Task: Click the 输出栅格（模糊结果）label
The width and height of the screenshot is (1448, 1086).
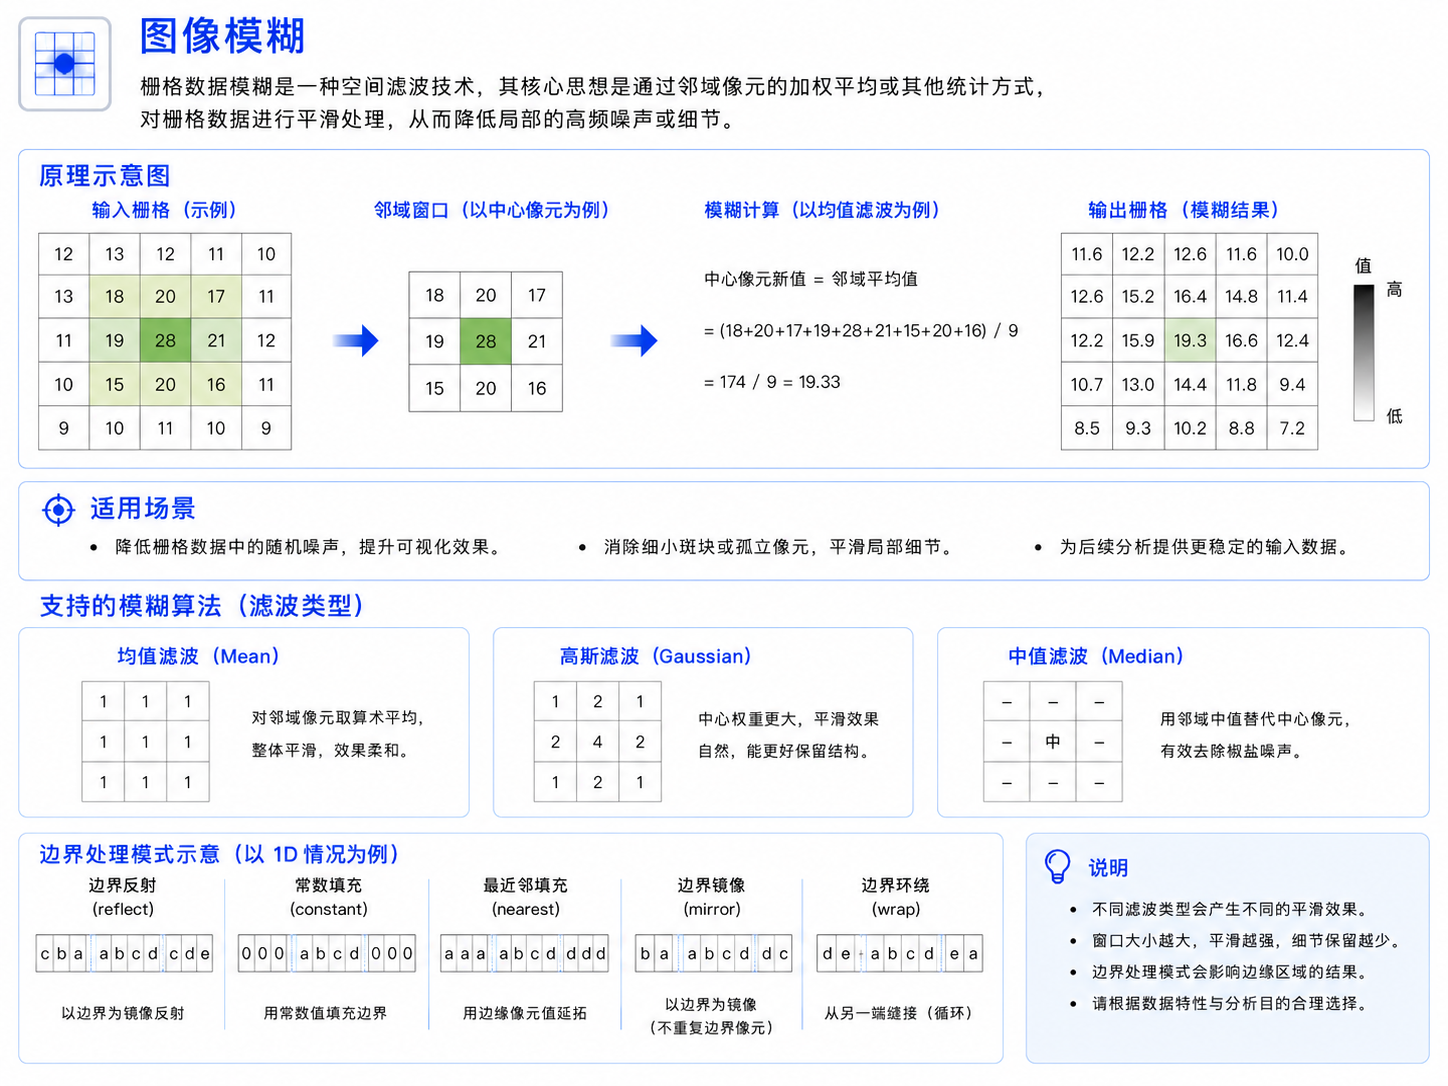Action: click(1184, 210)
